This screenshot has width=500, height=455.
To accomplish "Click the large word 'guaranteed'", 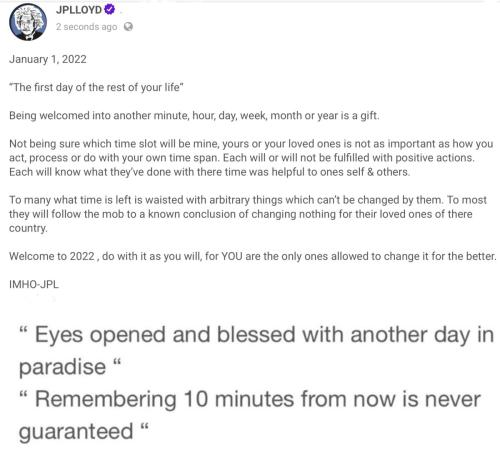I will pyautogui.click(x=76, y=431).
